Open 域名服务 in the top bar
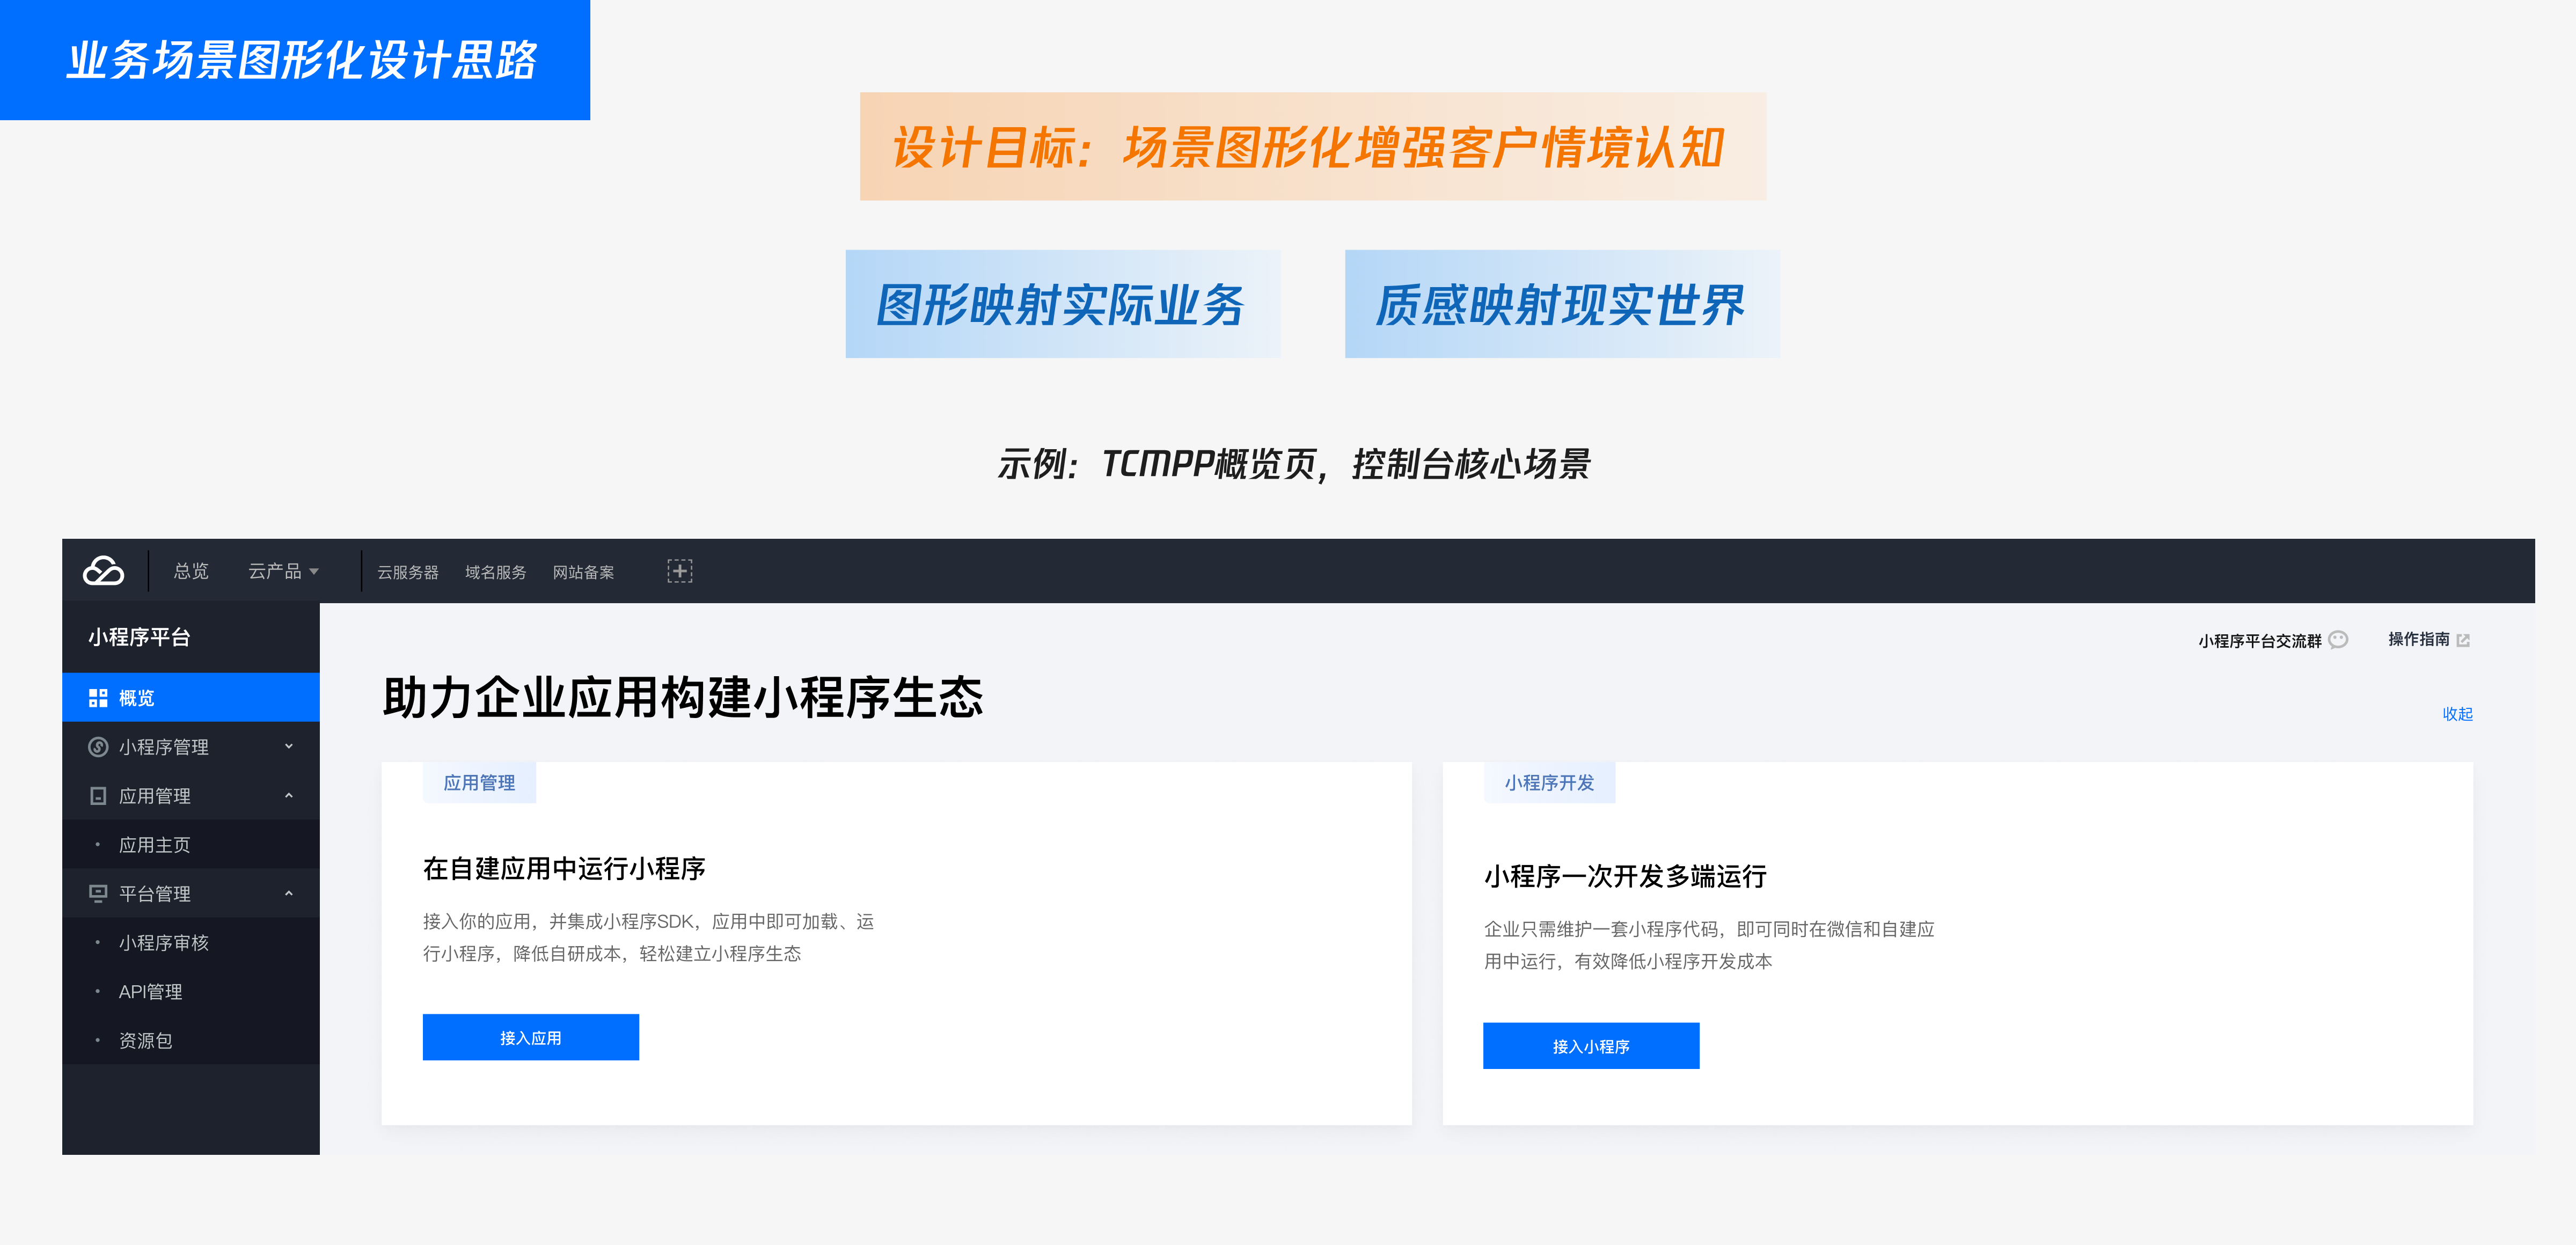This screenshot has width=2576, height=1245. click(x=495, y=572)
